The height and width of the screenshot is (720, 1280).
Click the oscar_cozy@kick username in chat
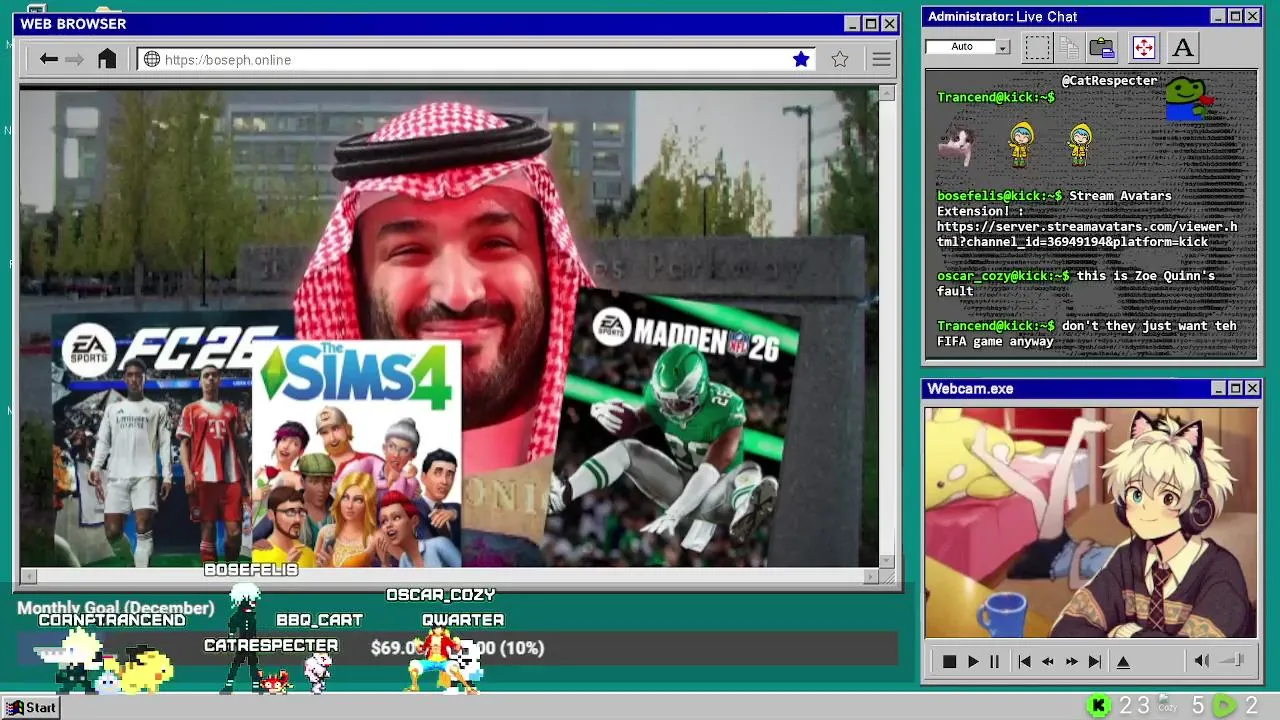[1003, 276]
